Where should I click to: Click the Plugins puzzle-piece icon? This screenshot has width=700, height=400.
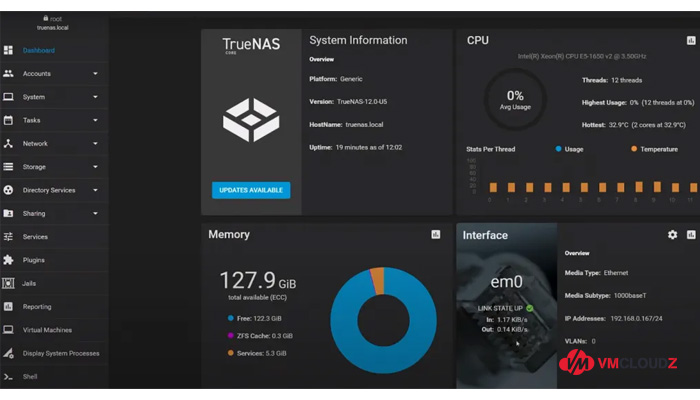8,260
